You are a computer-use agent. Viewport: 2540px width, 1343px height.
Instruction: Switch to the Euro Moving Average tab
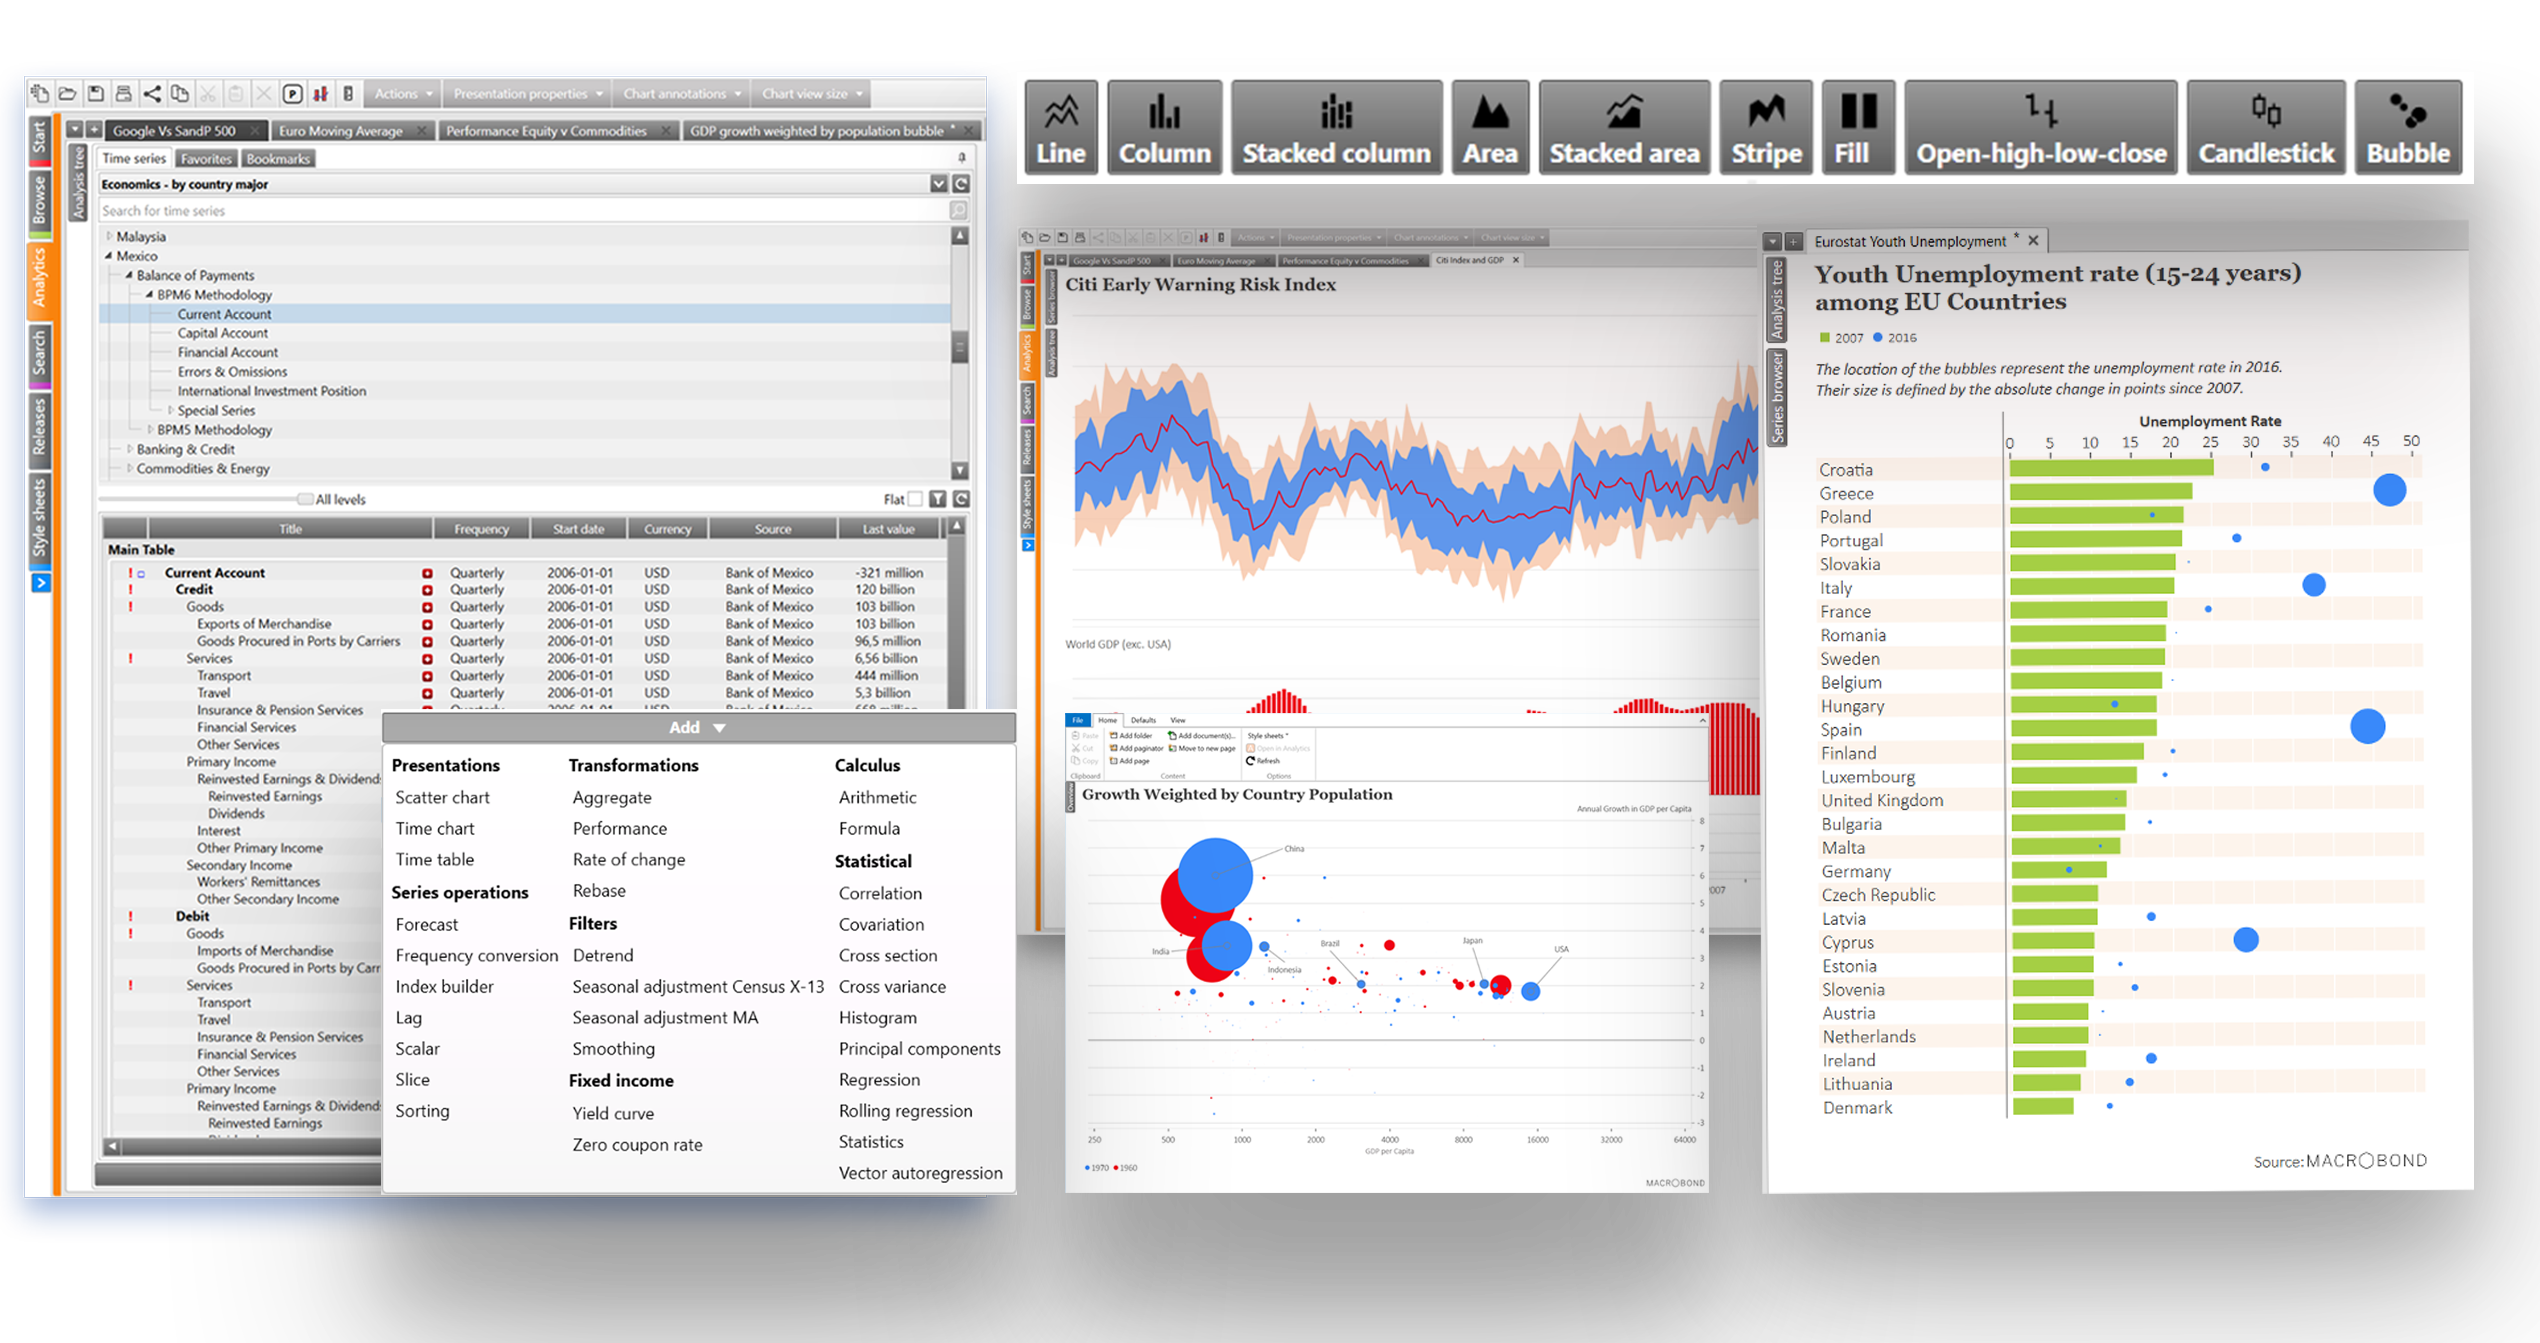pos(341,131)
